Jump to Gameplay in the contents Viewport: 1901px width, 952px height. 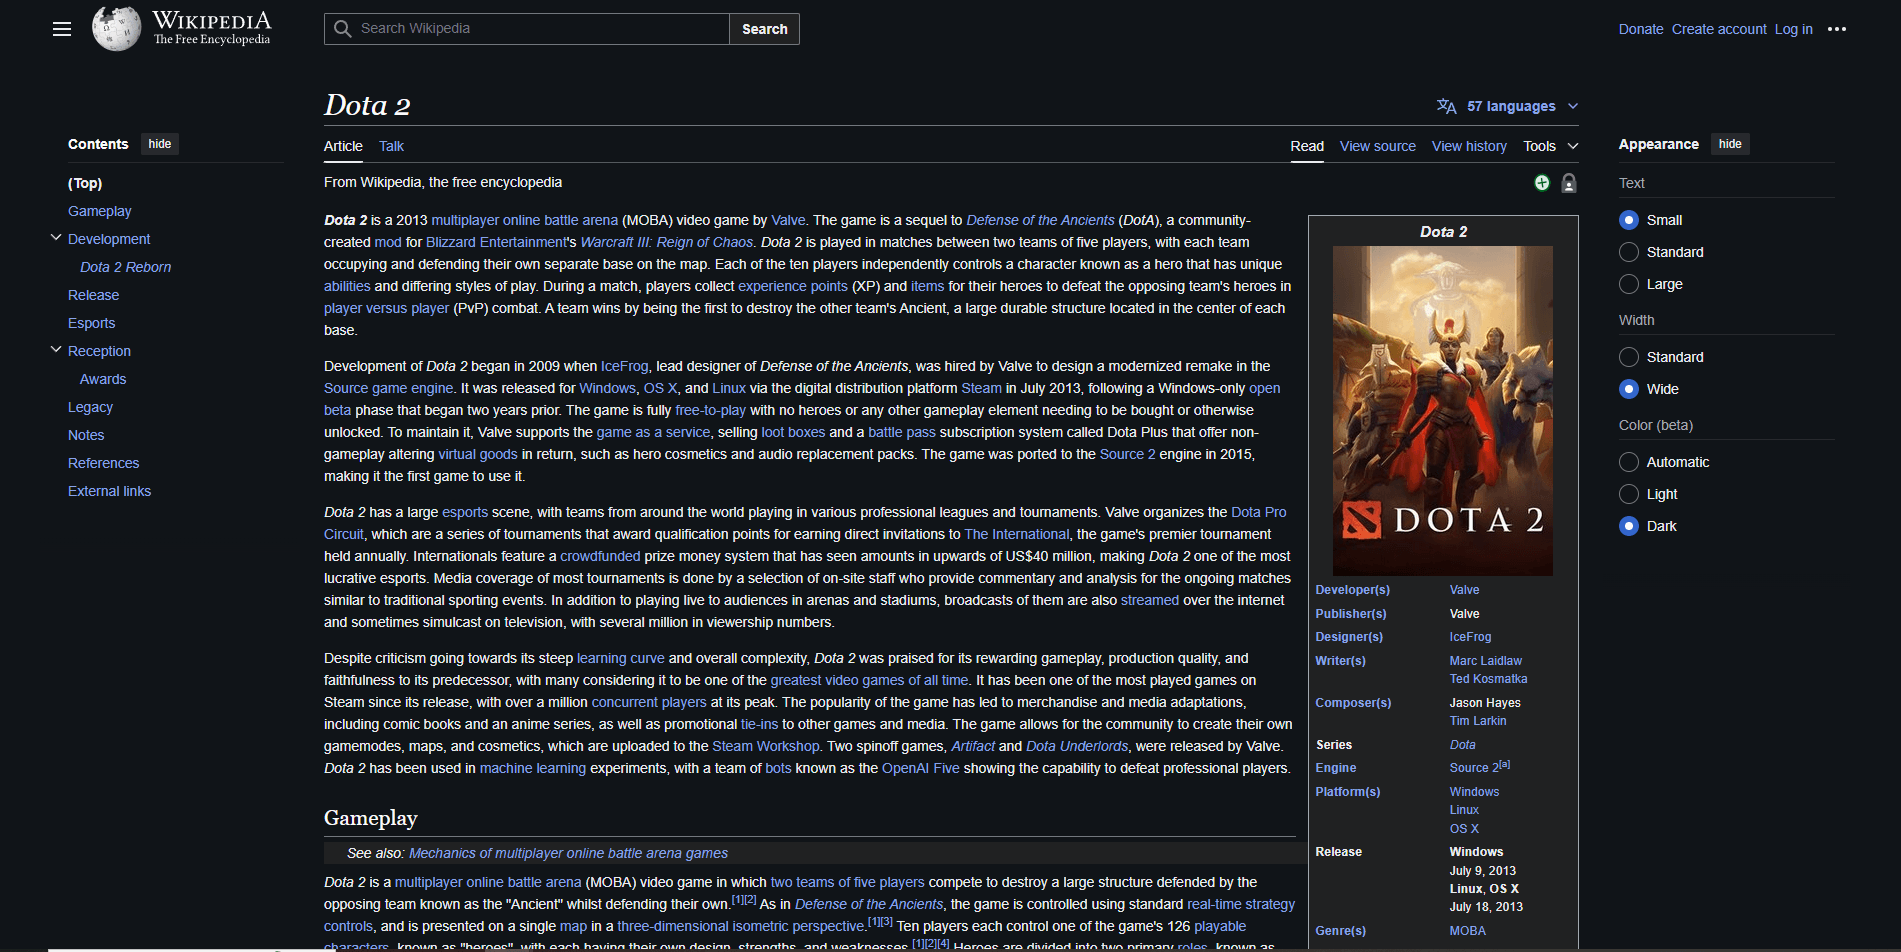[x=100, y=211]
